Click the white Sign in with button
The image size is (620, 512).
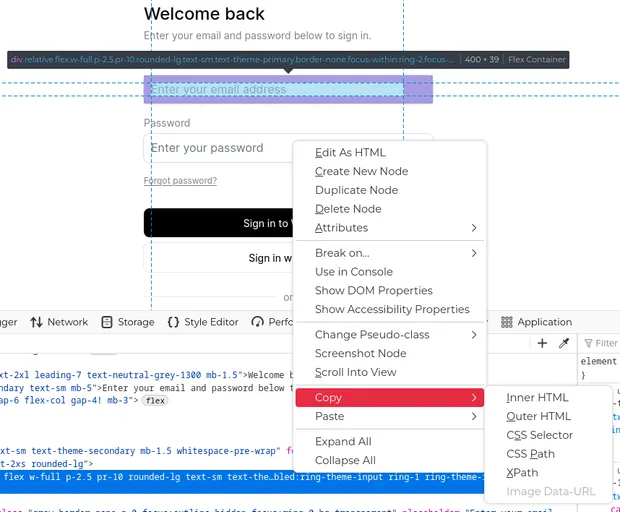218,258
